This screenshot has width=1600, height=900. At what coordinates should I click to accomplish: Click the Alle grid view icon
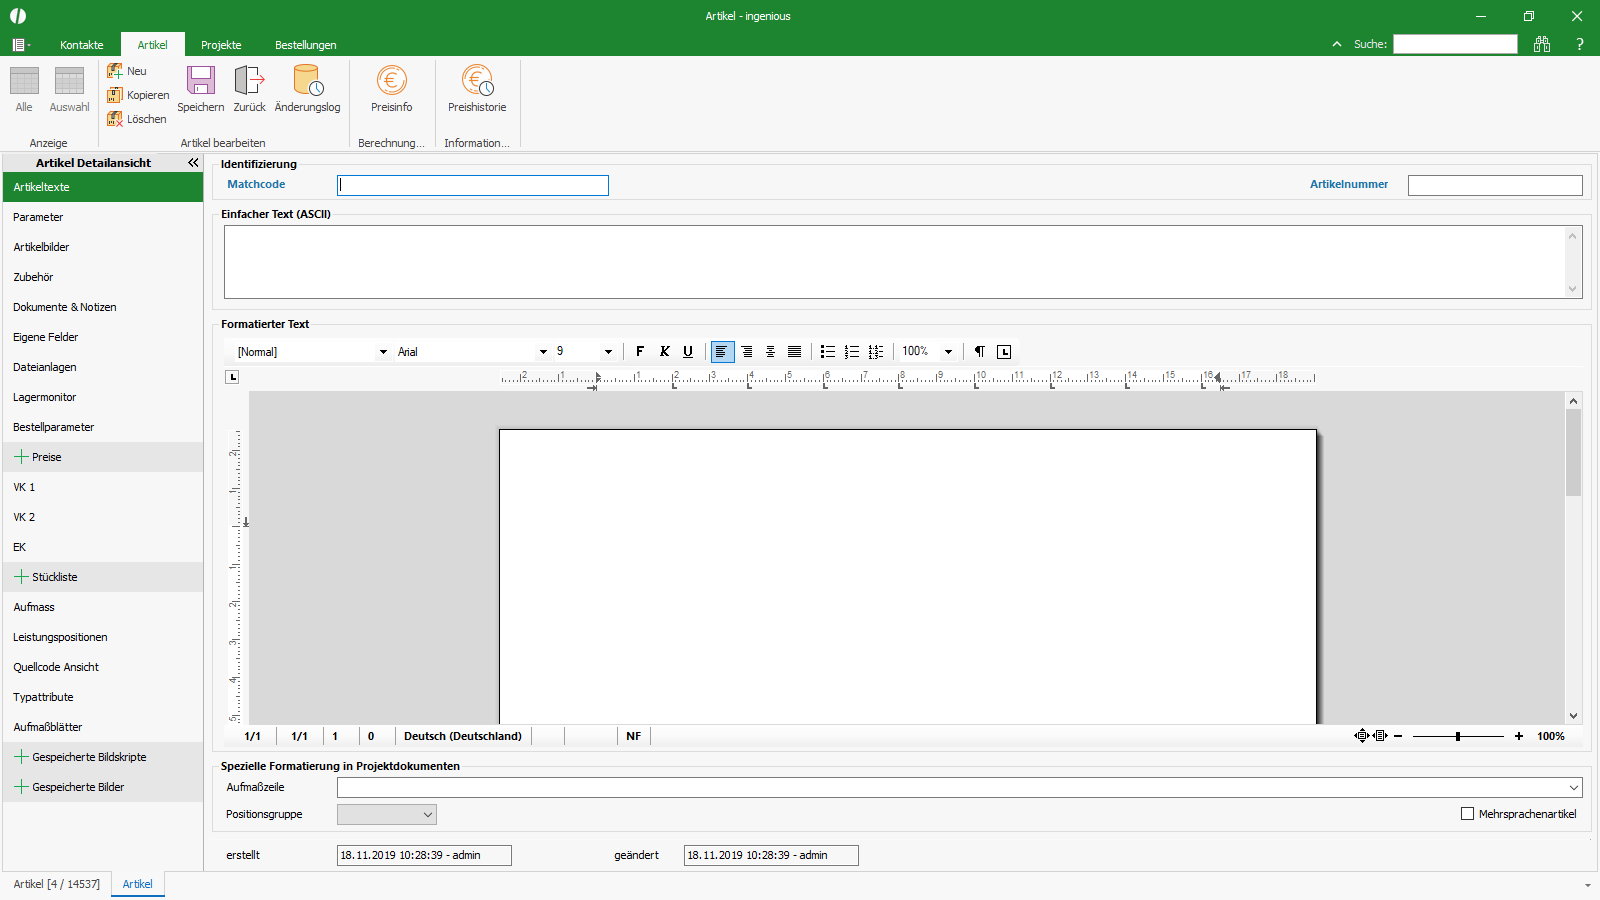[x=24, y=81]
